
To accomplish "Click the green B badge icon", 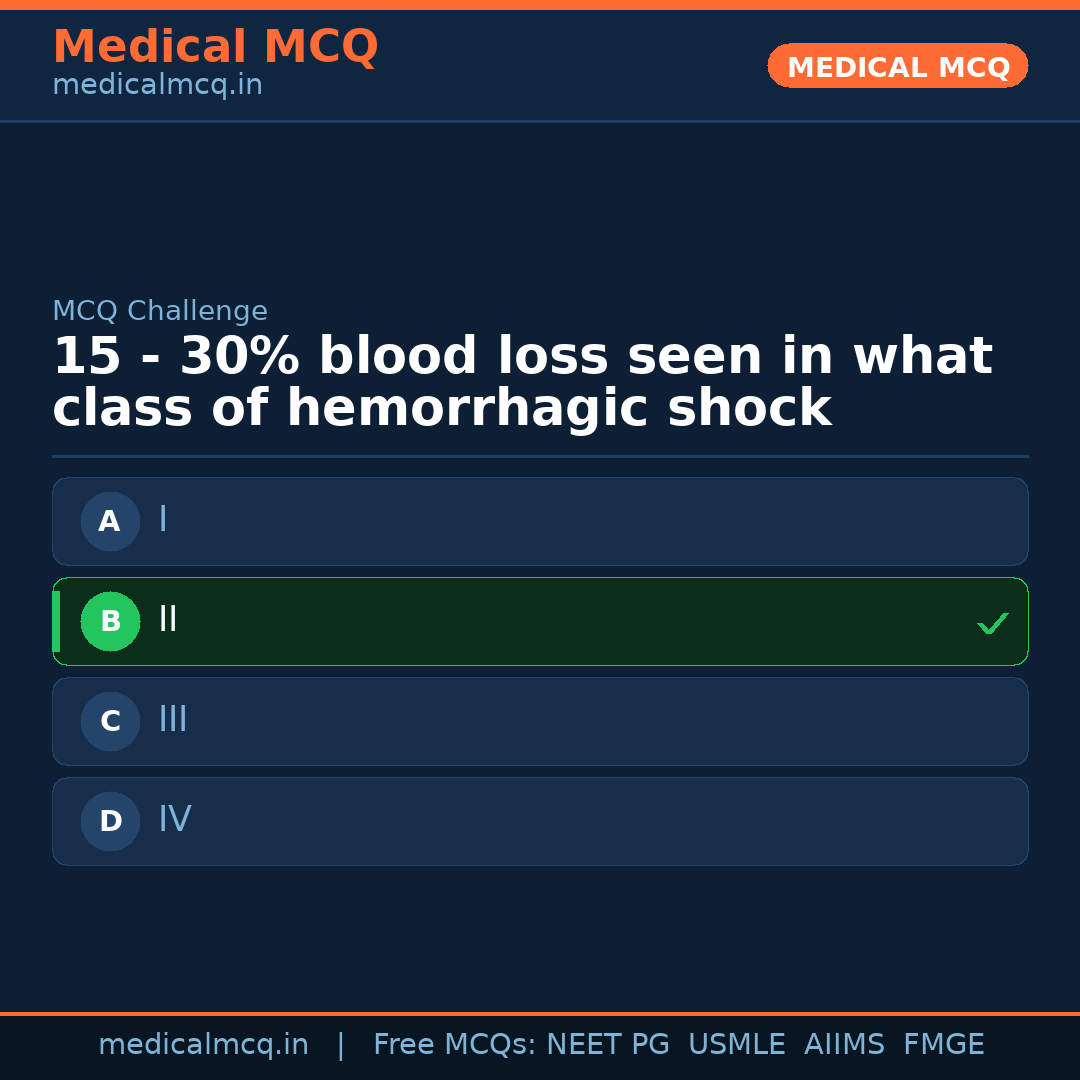I will pyautogui.click(x=110, y=621).
